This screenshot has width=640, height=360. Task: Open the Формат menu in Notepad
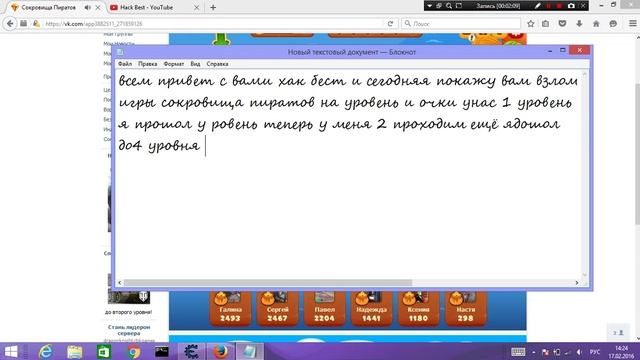173,64
